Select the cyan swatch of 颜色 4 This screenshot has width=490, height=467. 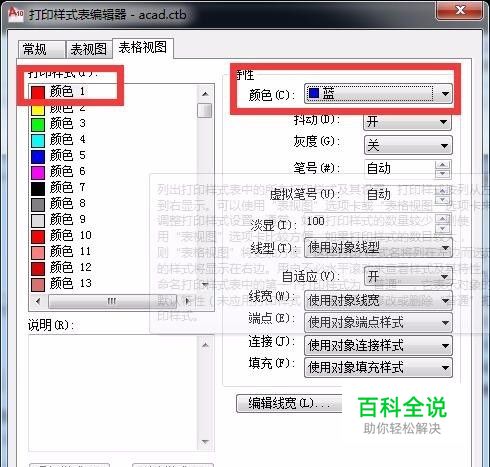[38, 140]
